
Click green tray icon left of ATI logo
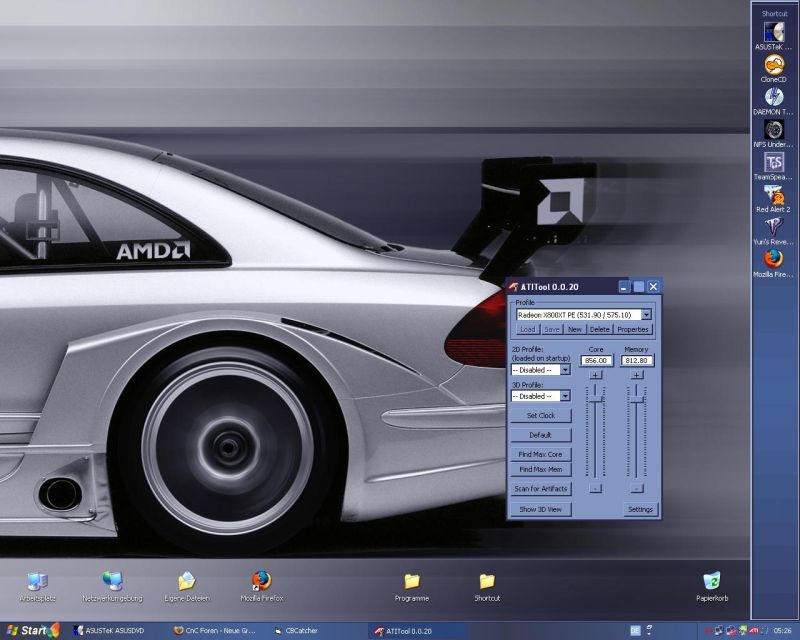pos(742,631)
